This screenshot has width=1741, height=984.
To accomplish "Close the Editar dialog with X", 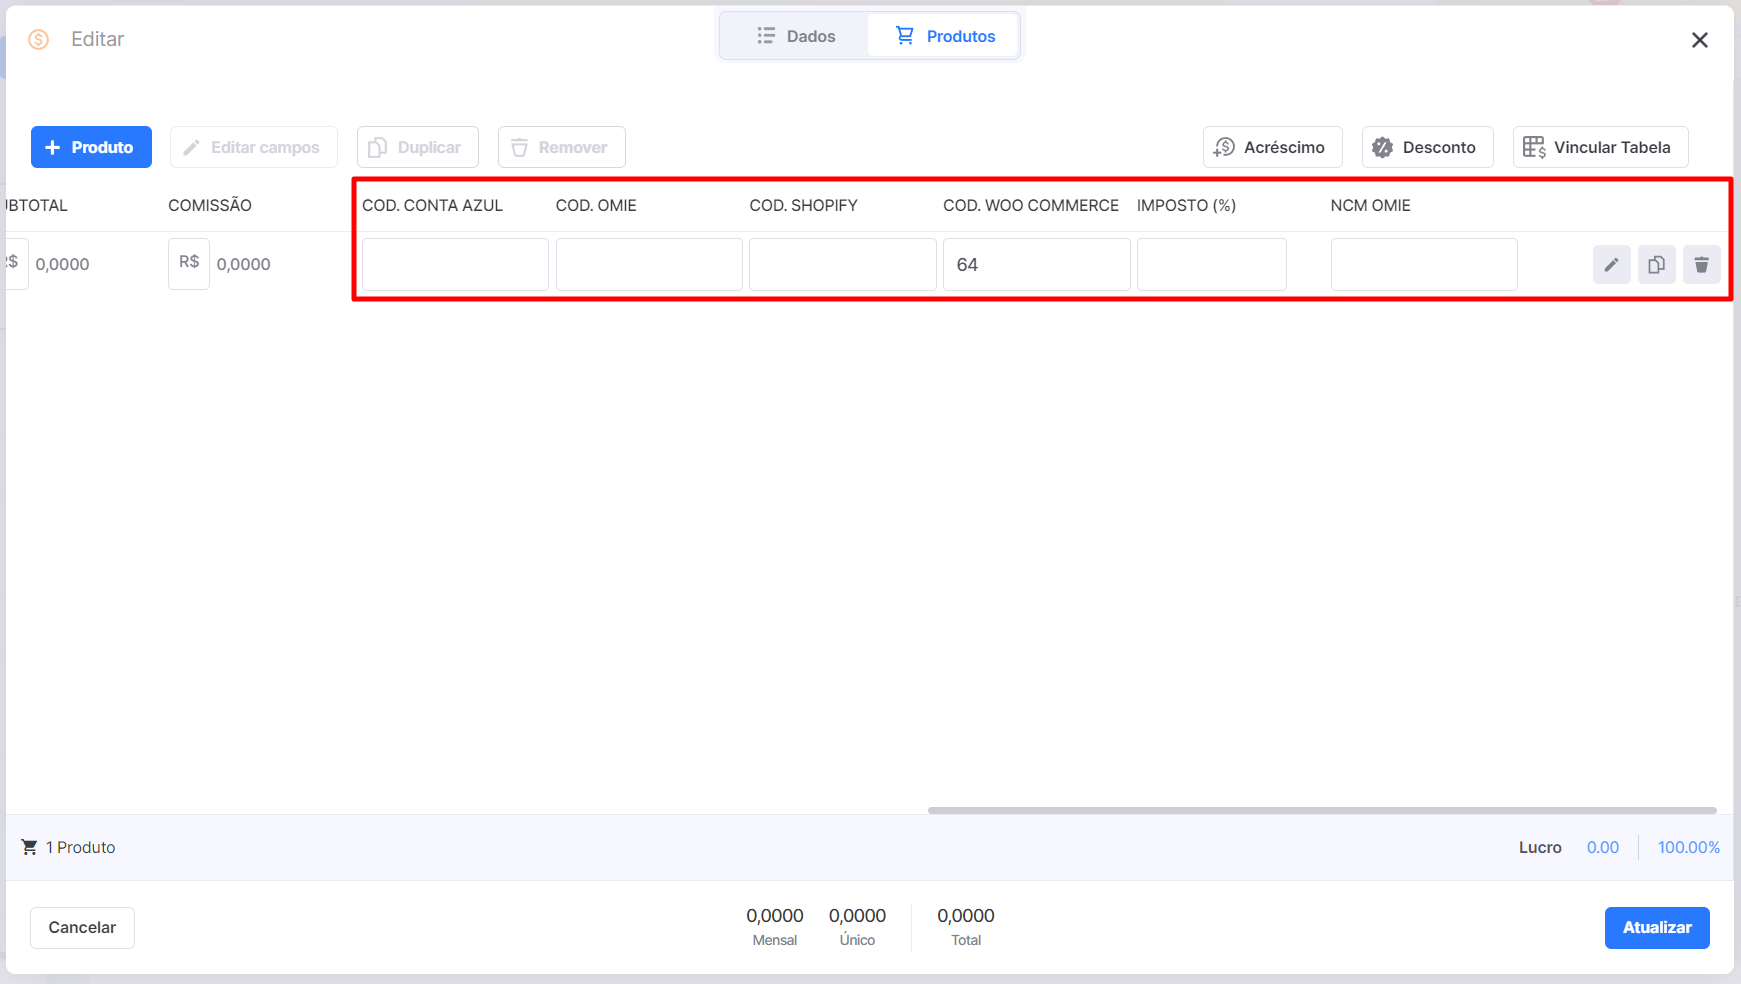I will tap(1699, 40).
